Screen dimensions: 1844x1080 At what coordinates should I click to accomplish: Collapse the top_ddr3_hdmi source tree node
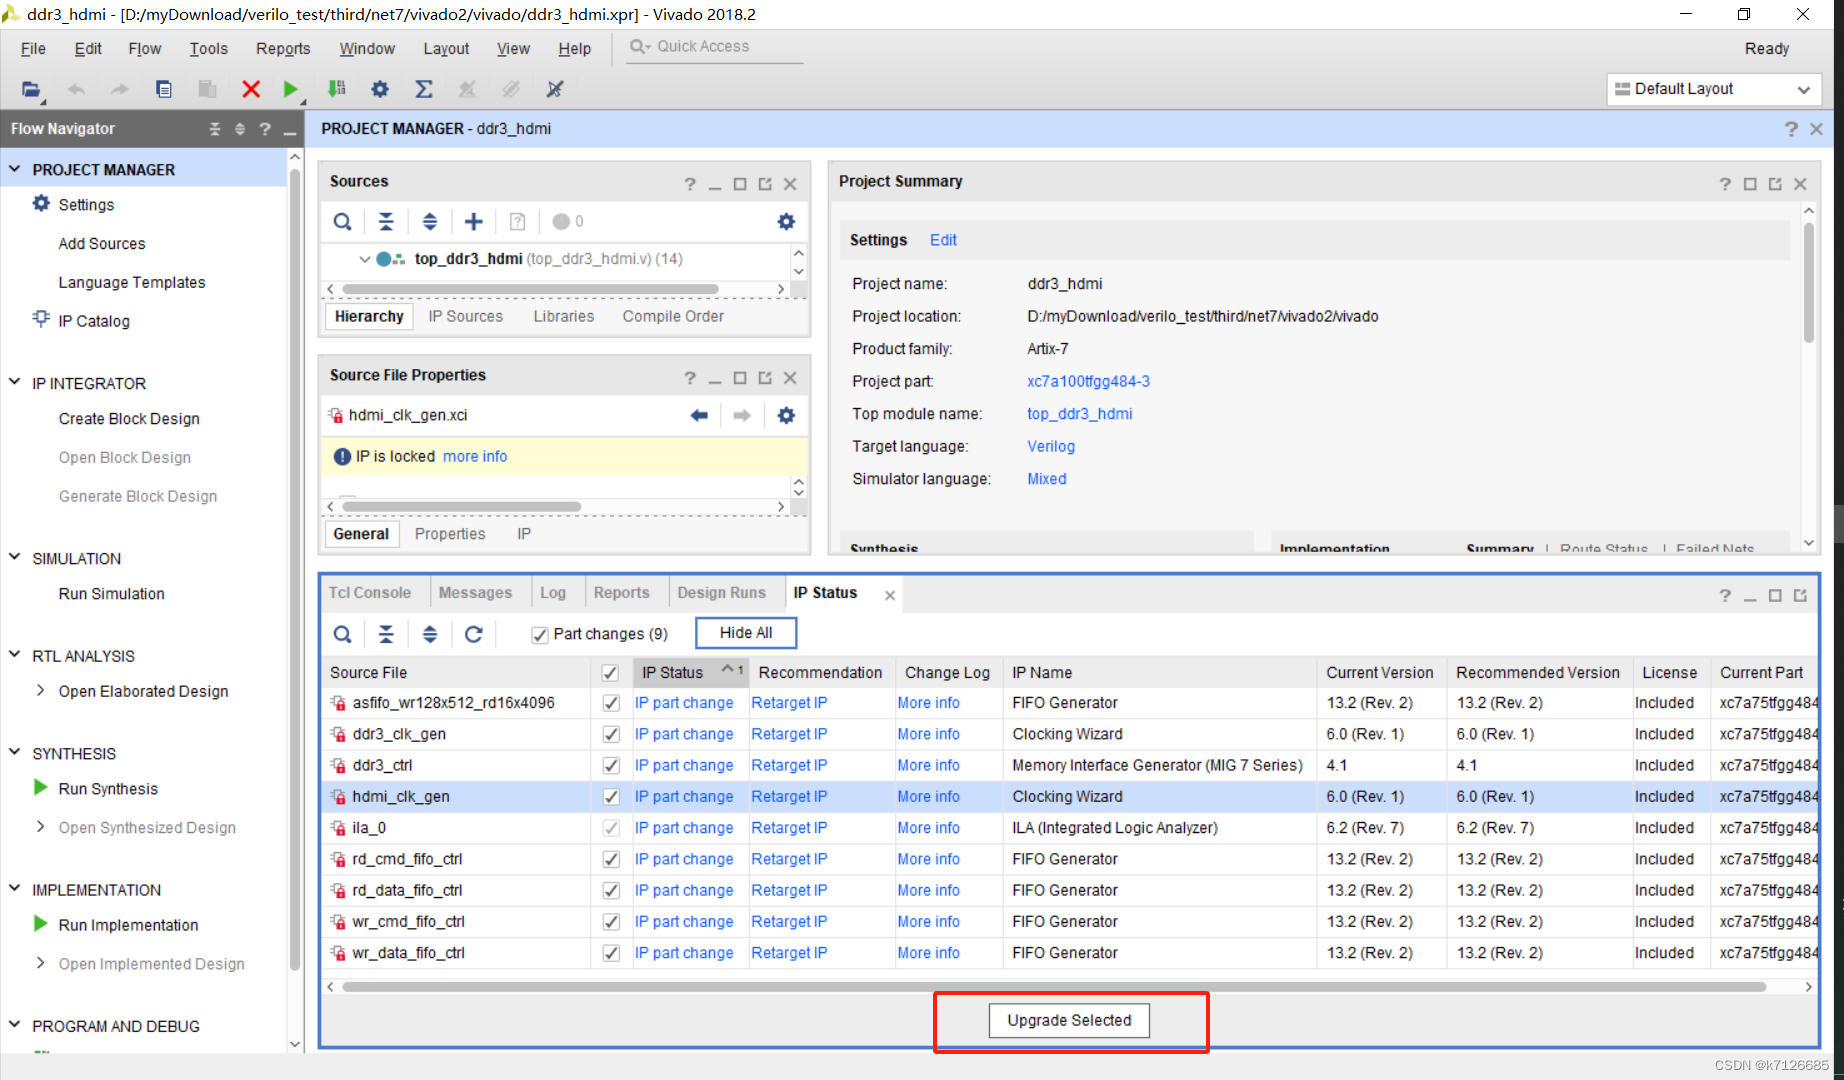click(365, 259)
